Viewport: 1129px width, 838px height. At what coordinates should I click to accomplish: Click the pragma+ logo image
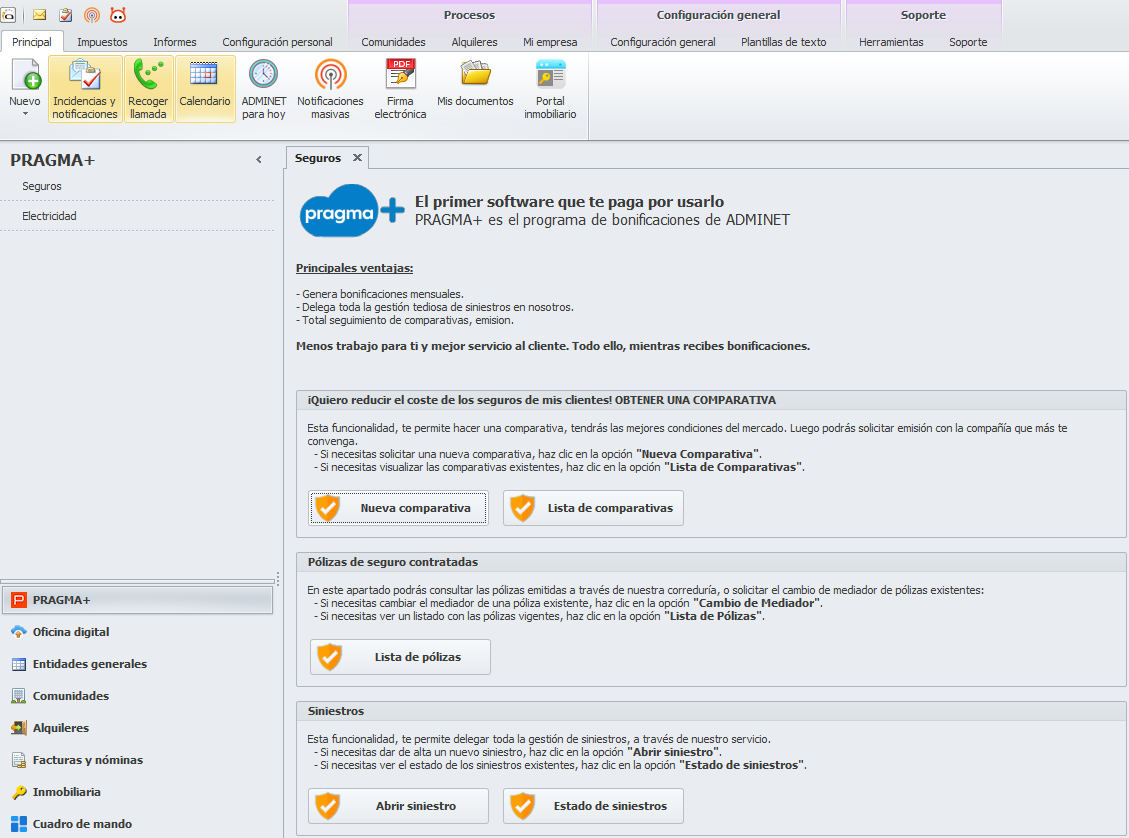351,211
